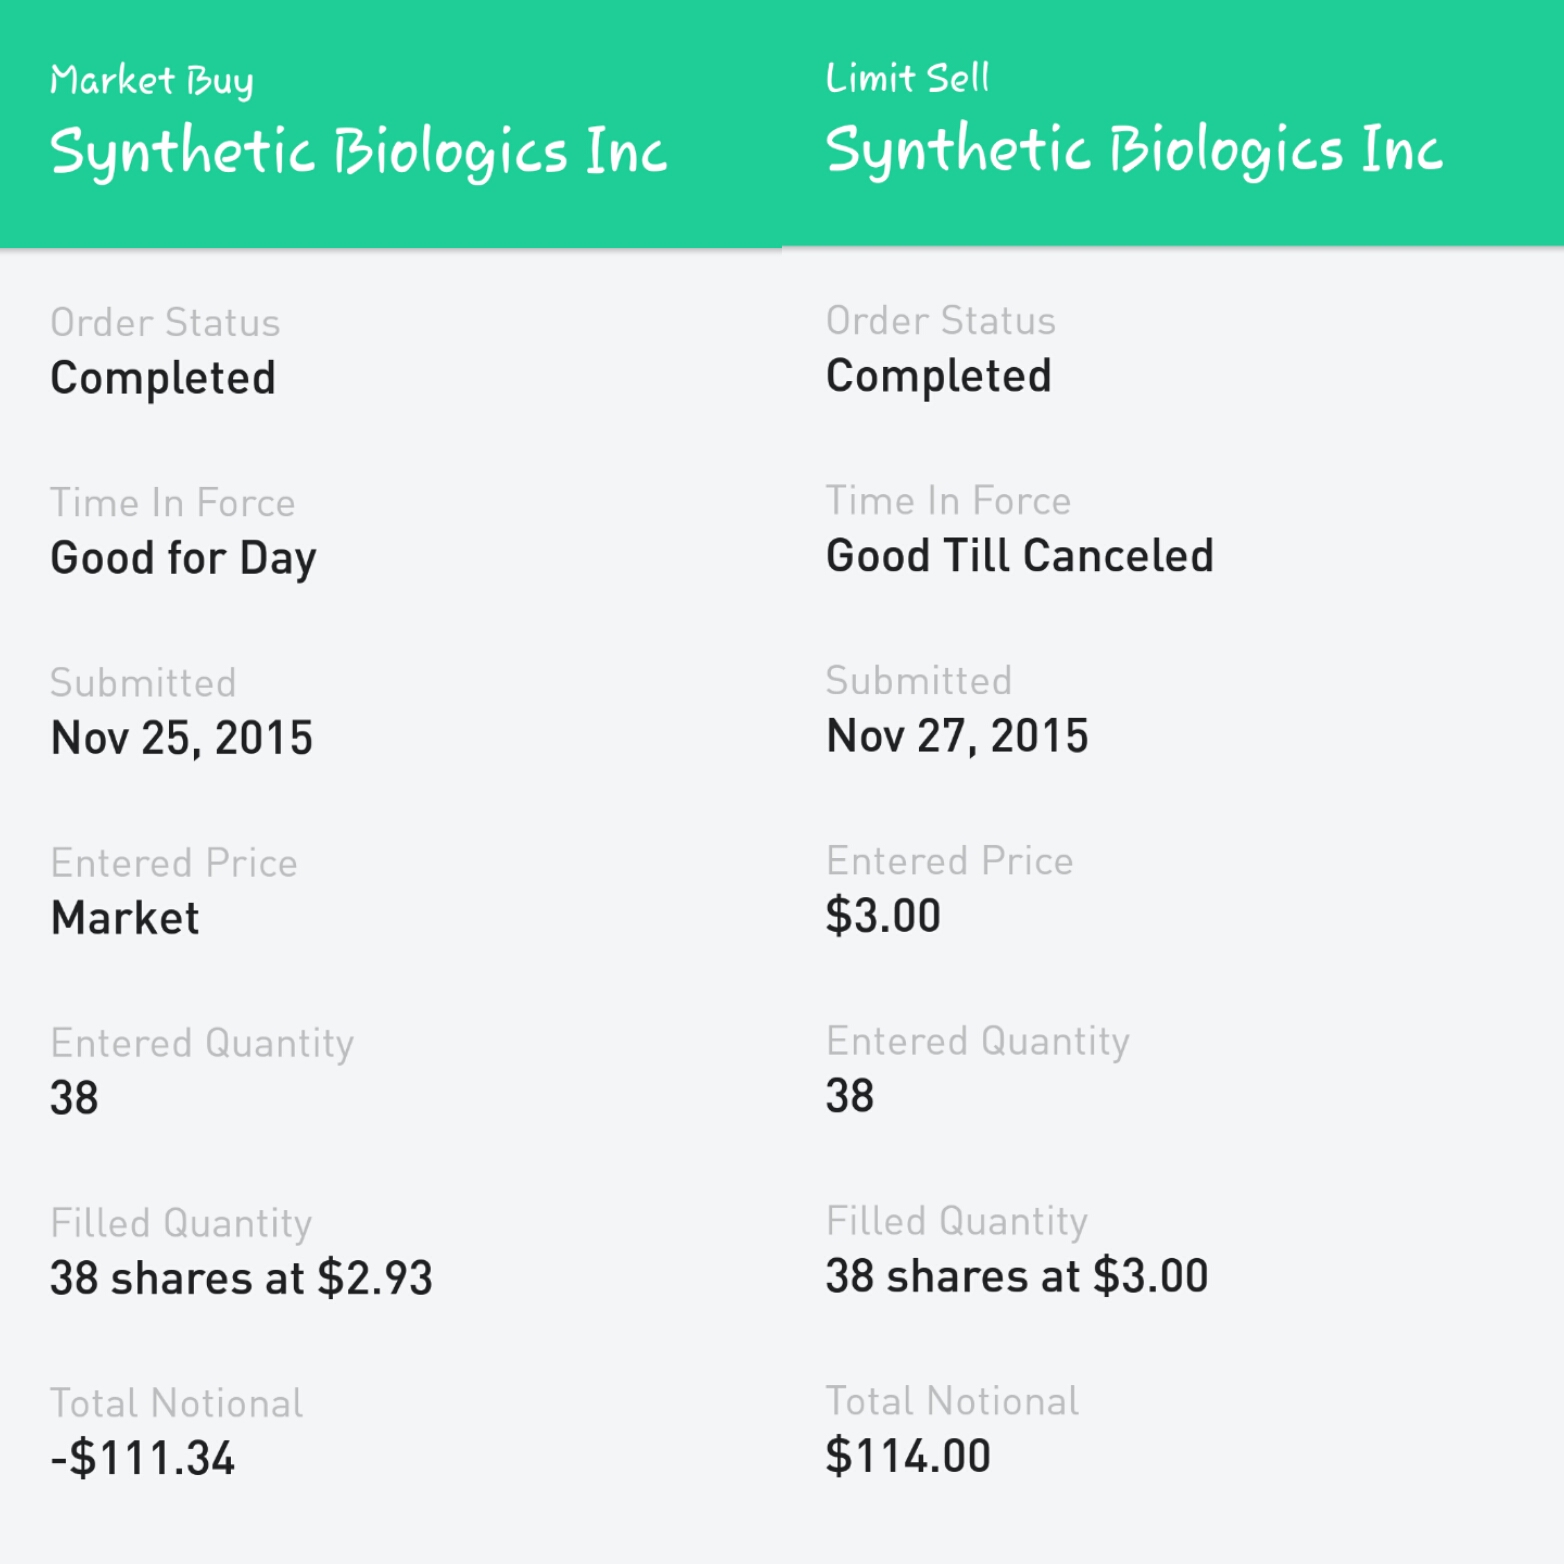Screen dimensions: 1564x1564
Task: Select the $3.00 entered price value
Action: [883, 916]
